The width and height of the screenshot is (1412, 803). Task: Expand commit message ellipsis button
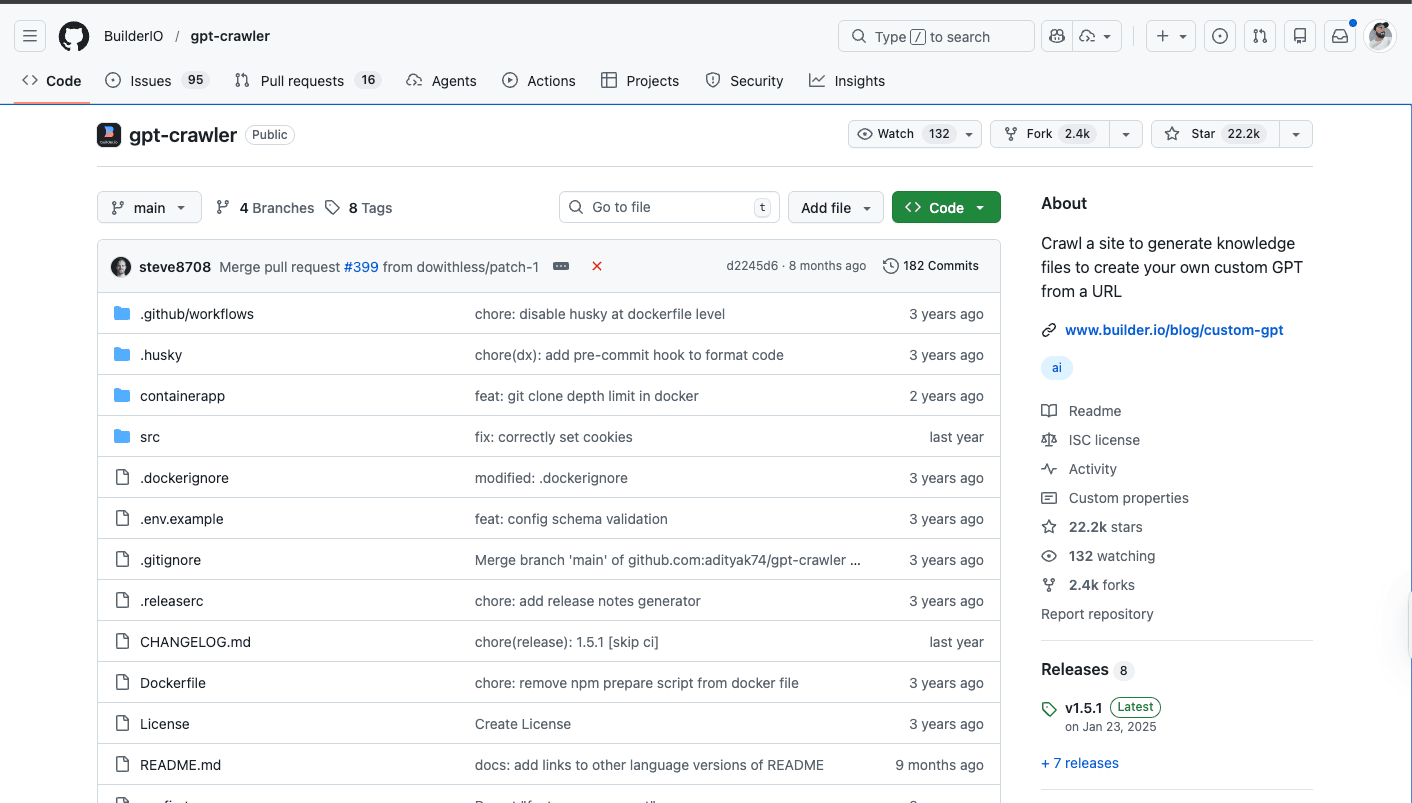point(561,266)
